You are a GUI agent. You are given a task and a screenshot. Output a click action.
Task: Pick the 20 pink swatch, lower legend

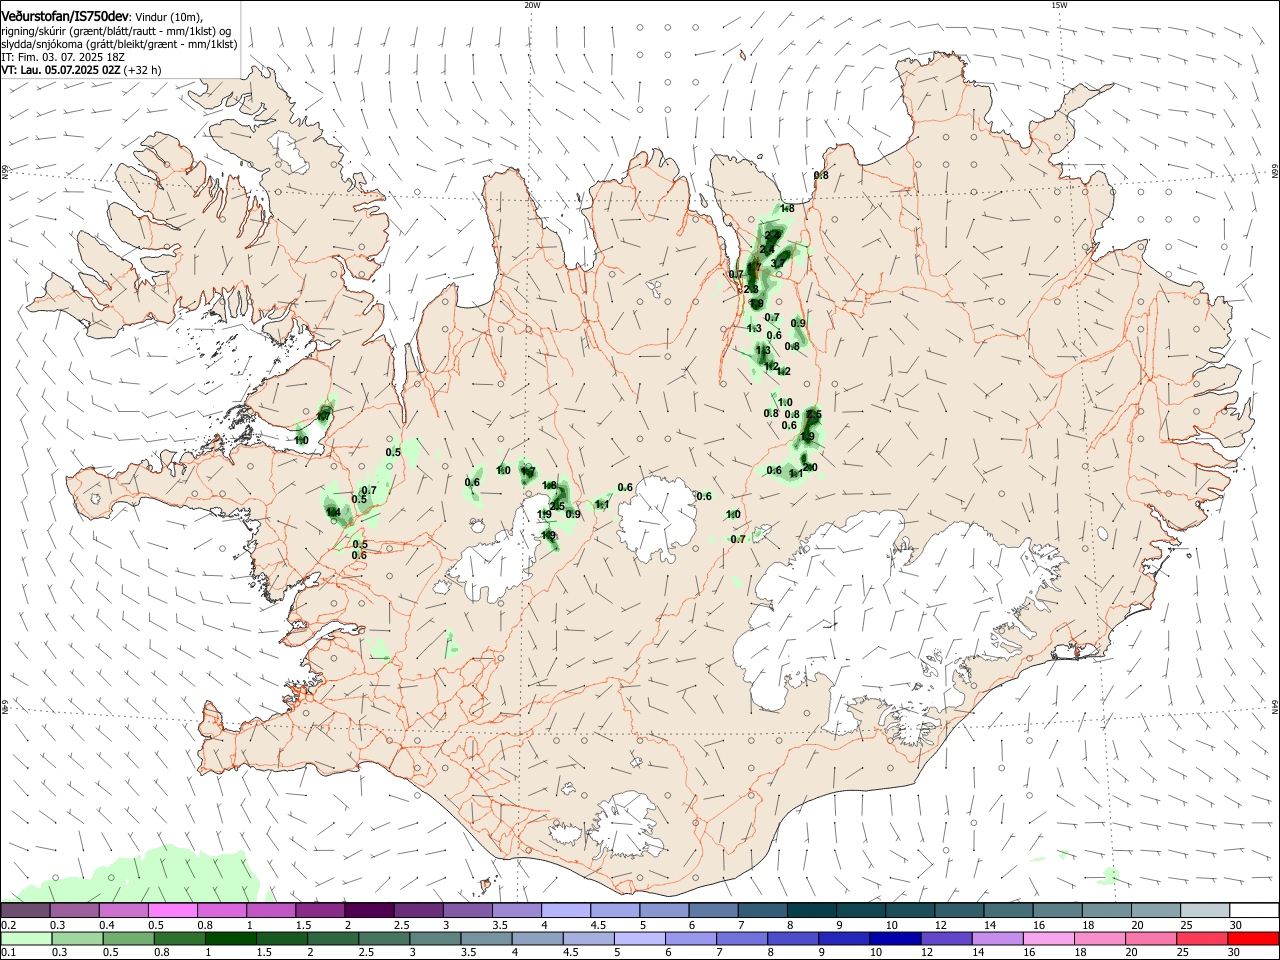[x=1151, y=938]
